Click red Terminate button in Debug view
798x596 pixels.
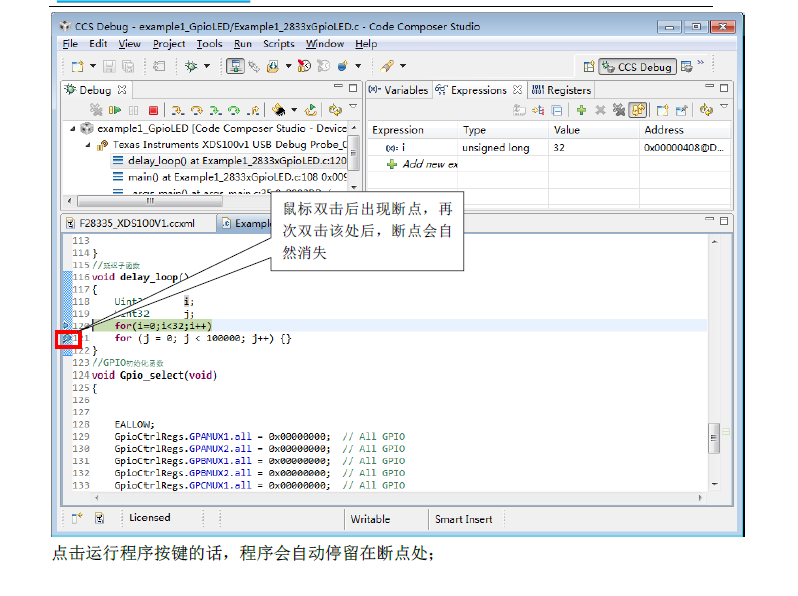[153, 110]
